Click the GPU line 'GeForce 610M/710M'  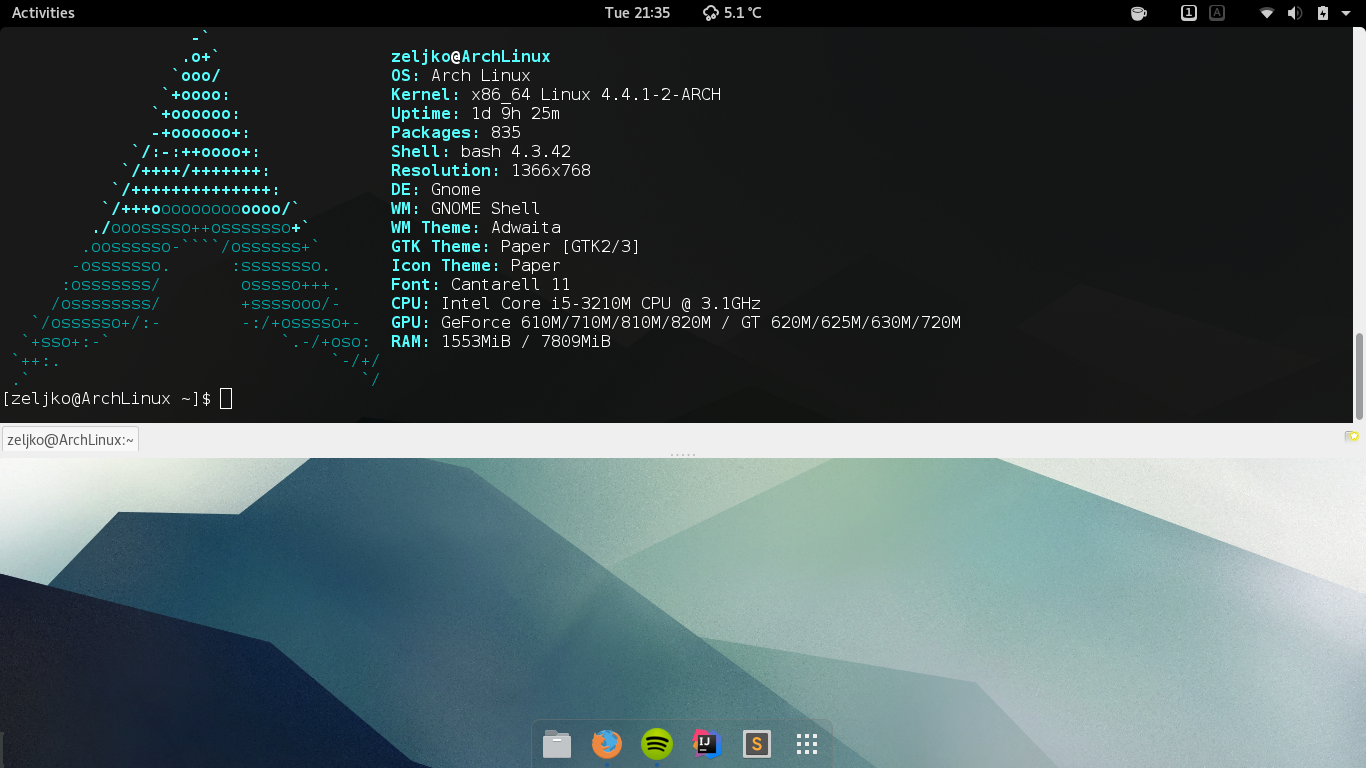[x=676, y=323]
